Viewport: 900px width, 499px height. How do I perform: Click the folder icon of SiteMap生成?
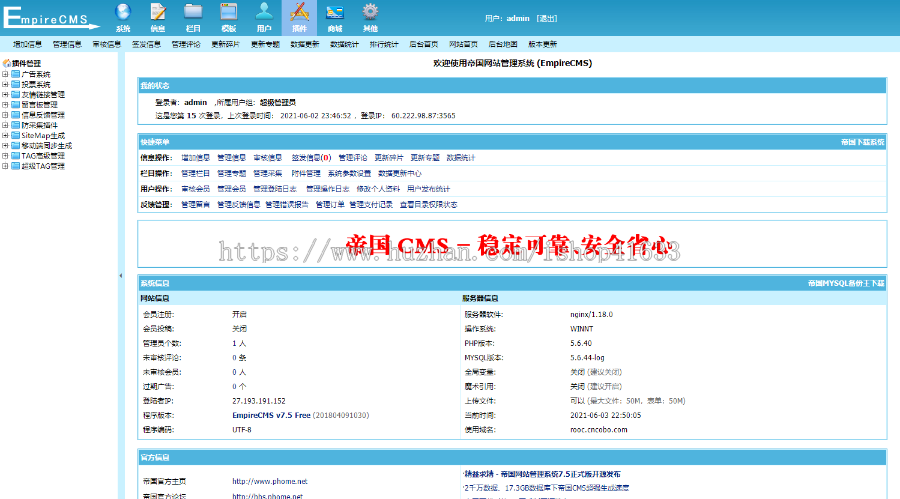pos(16,136)
